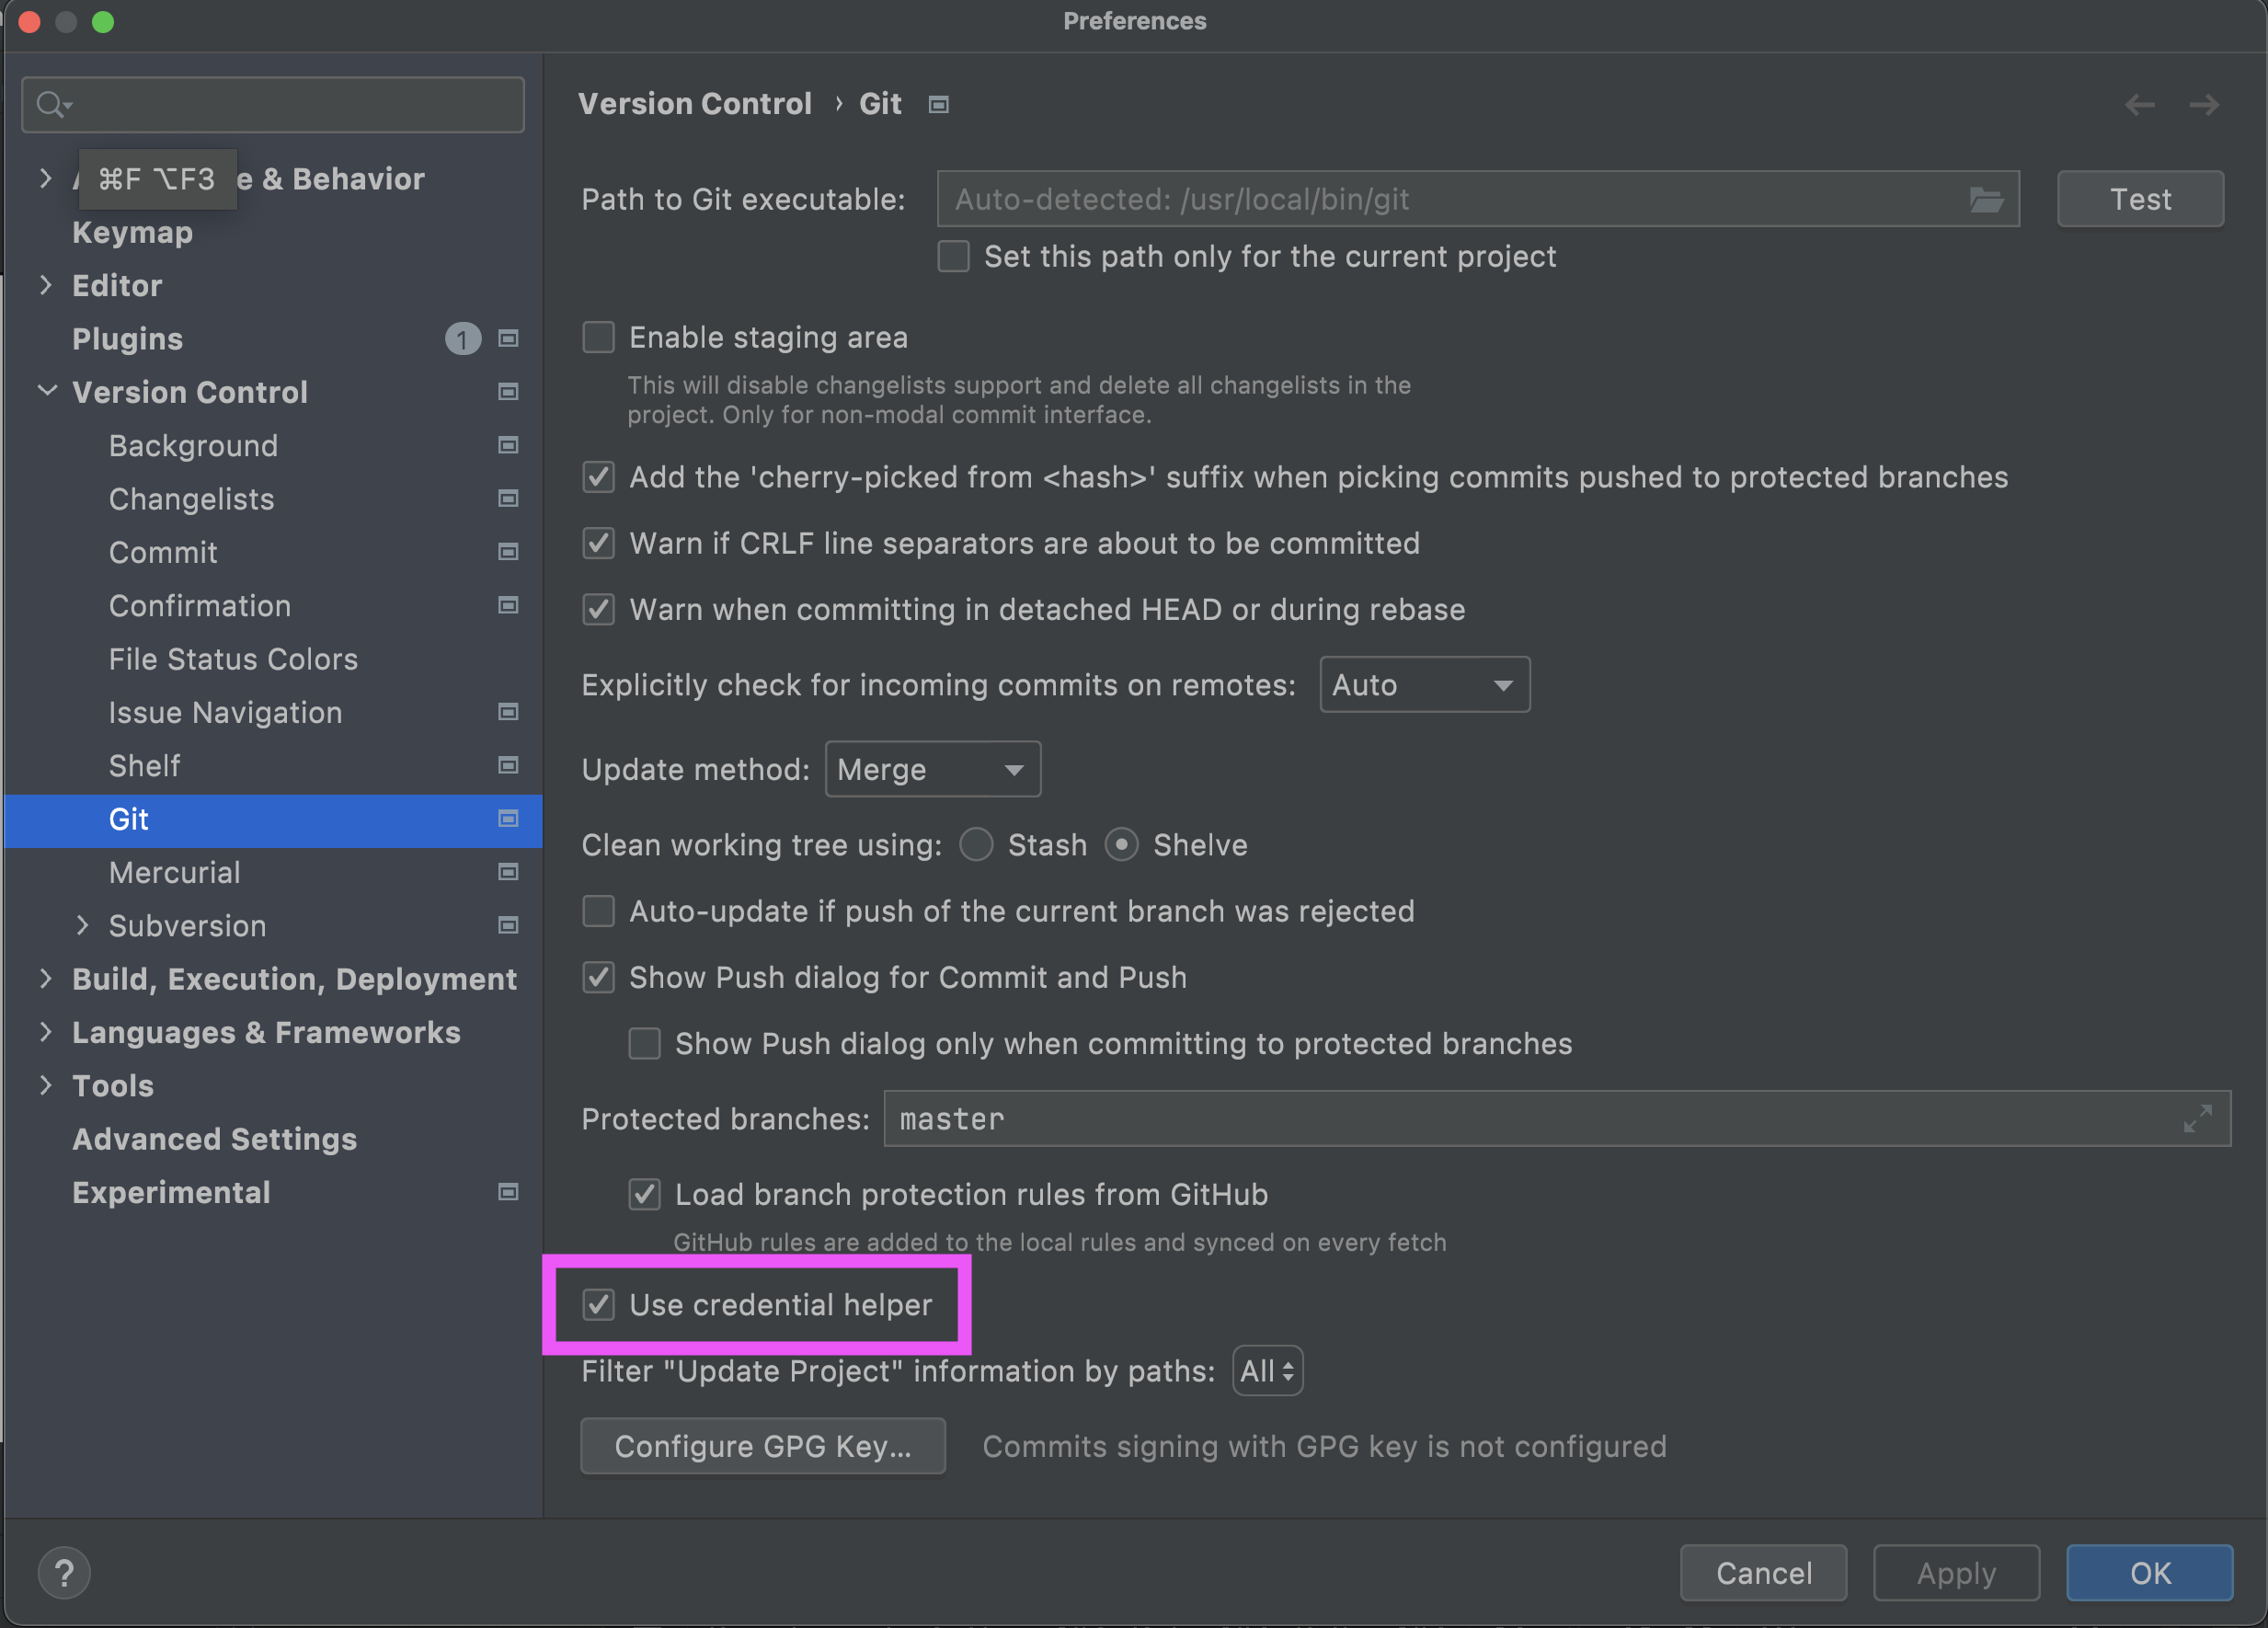Click the help question mark icon
2268x1628 pixels.
click(64, 1573)
